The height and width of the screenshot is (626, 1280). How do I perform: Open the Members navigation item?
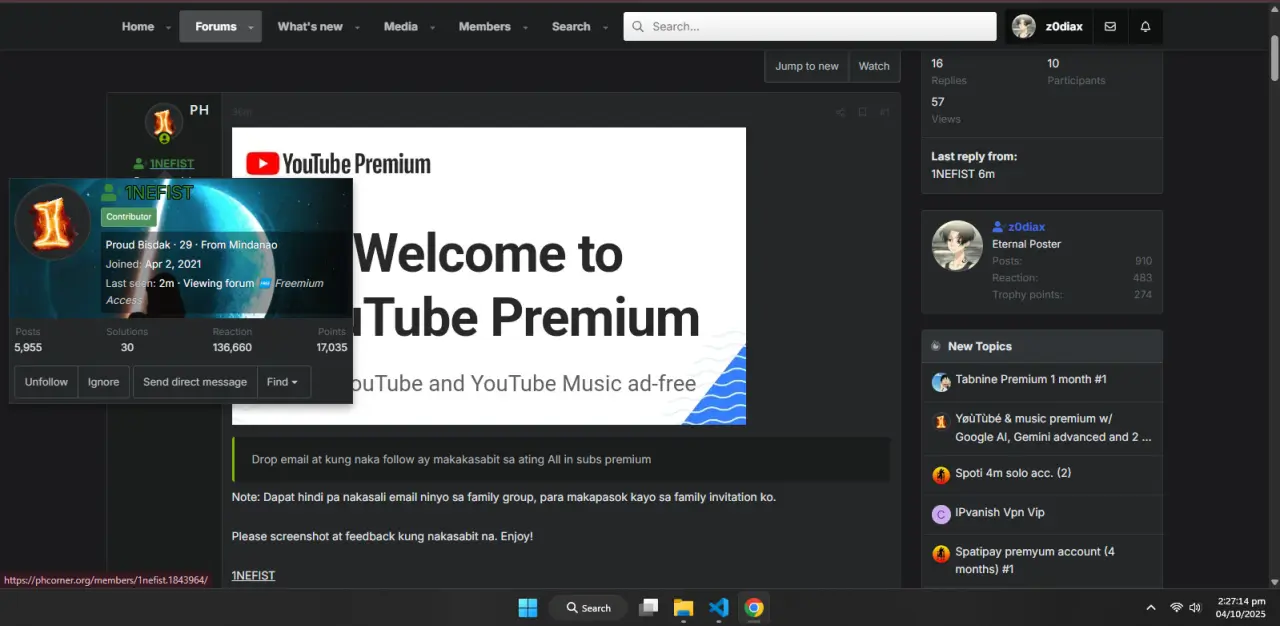click(484, 27)
